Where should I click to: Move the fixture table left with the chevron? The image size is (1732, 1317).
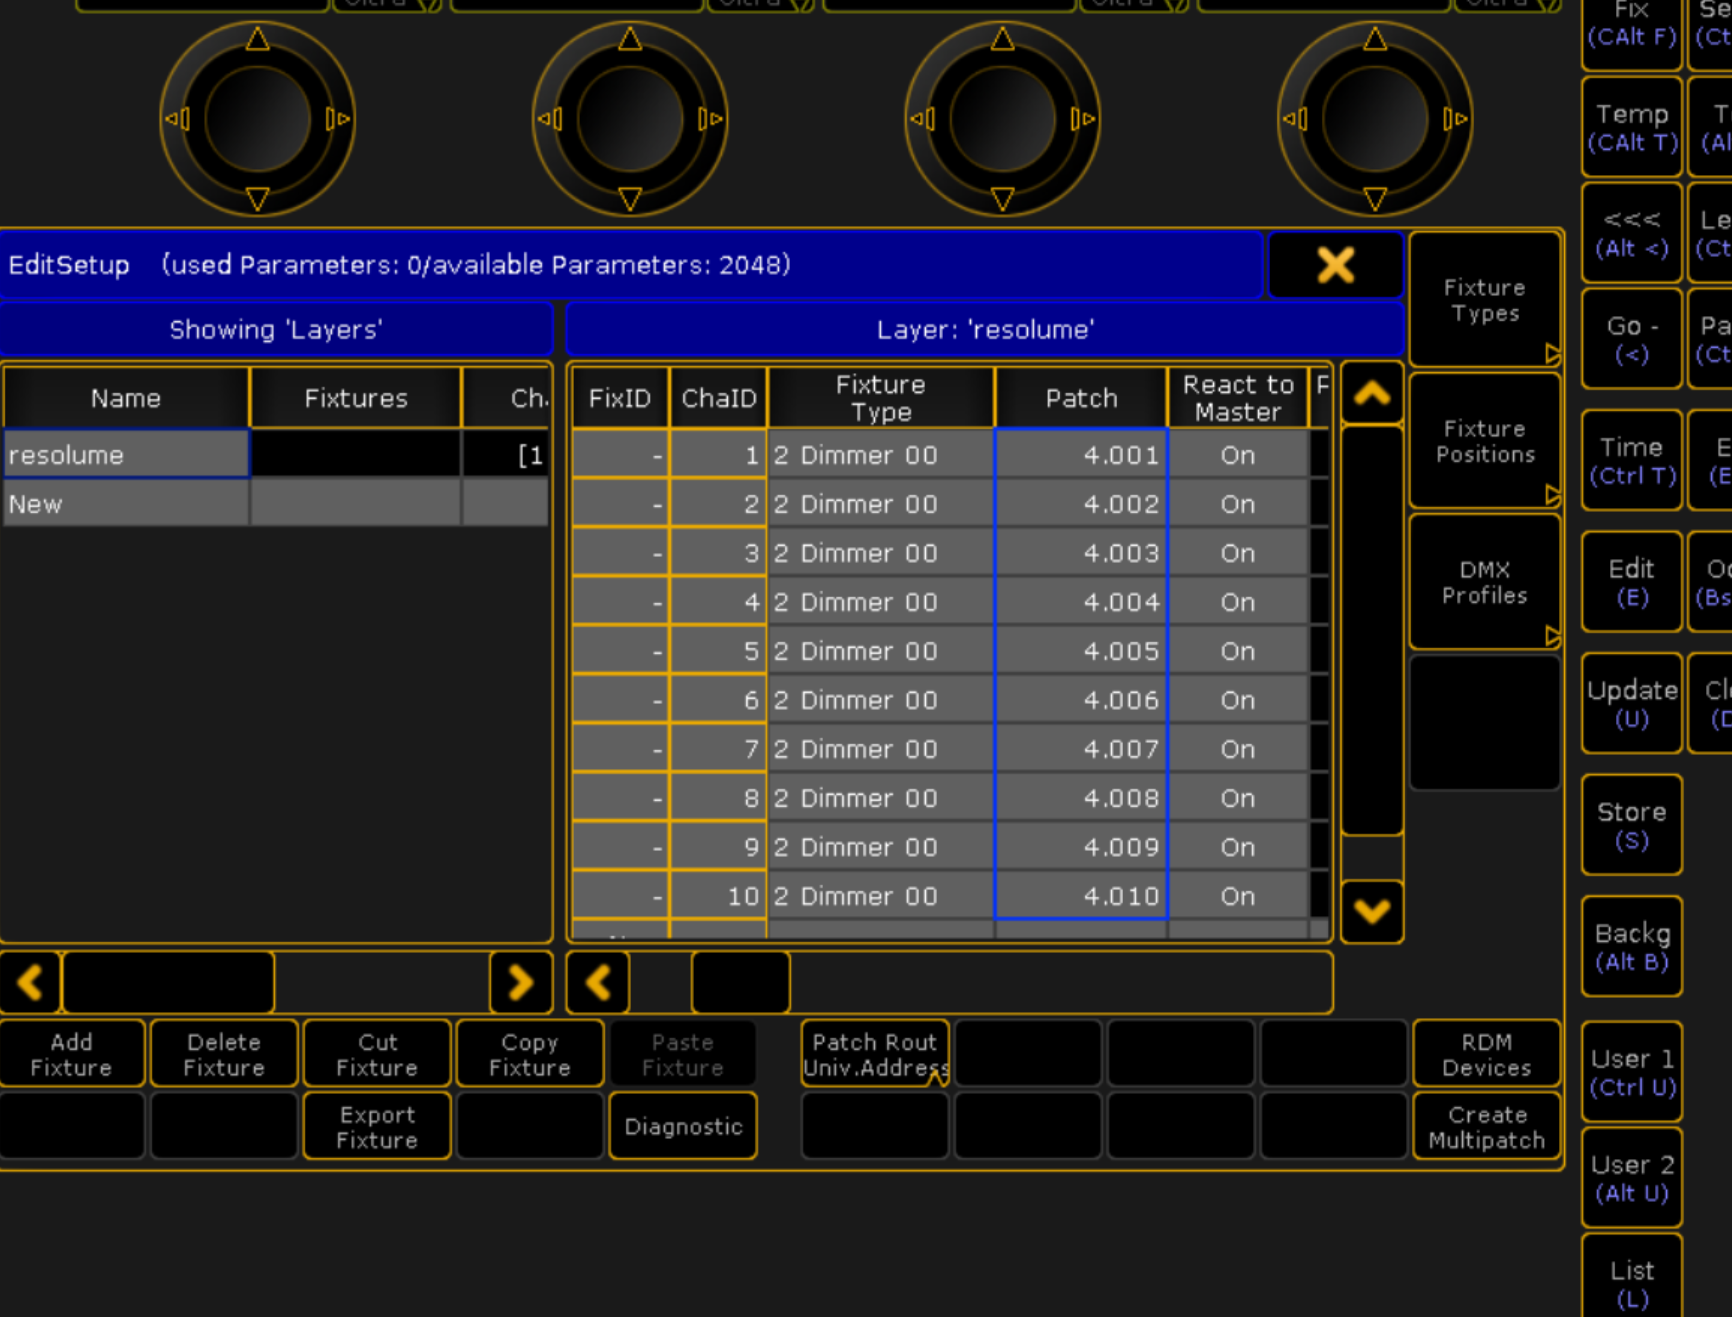(x=598, y=982)
